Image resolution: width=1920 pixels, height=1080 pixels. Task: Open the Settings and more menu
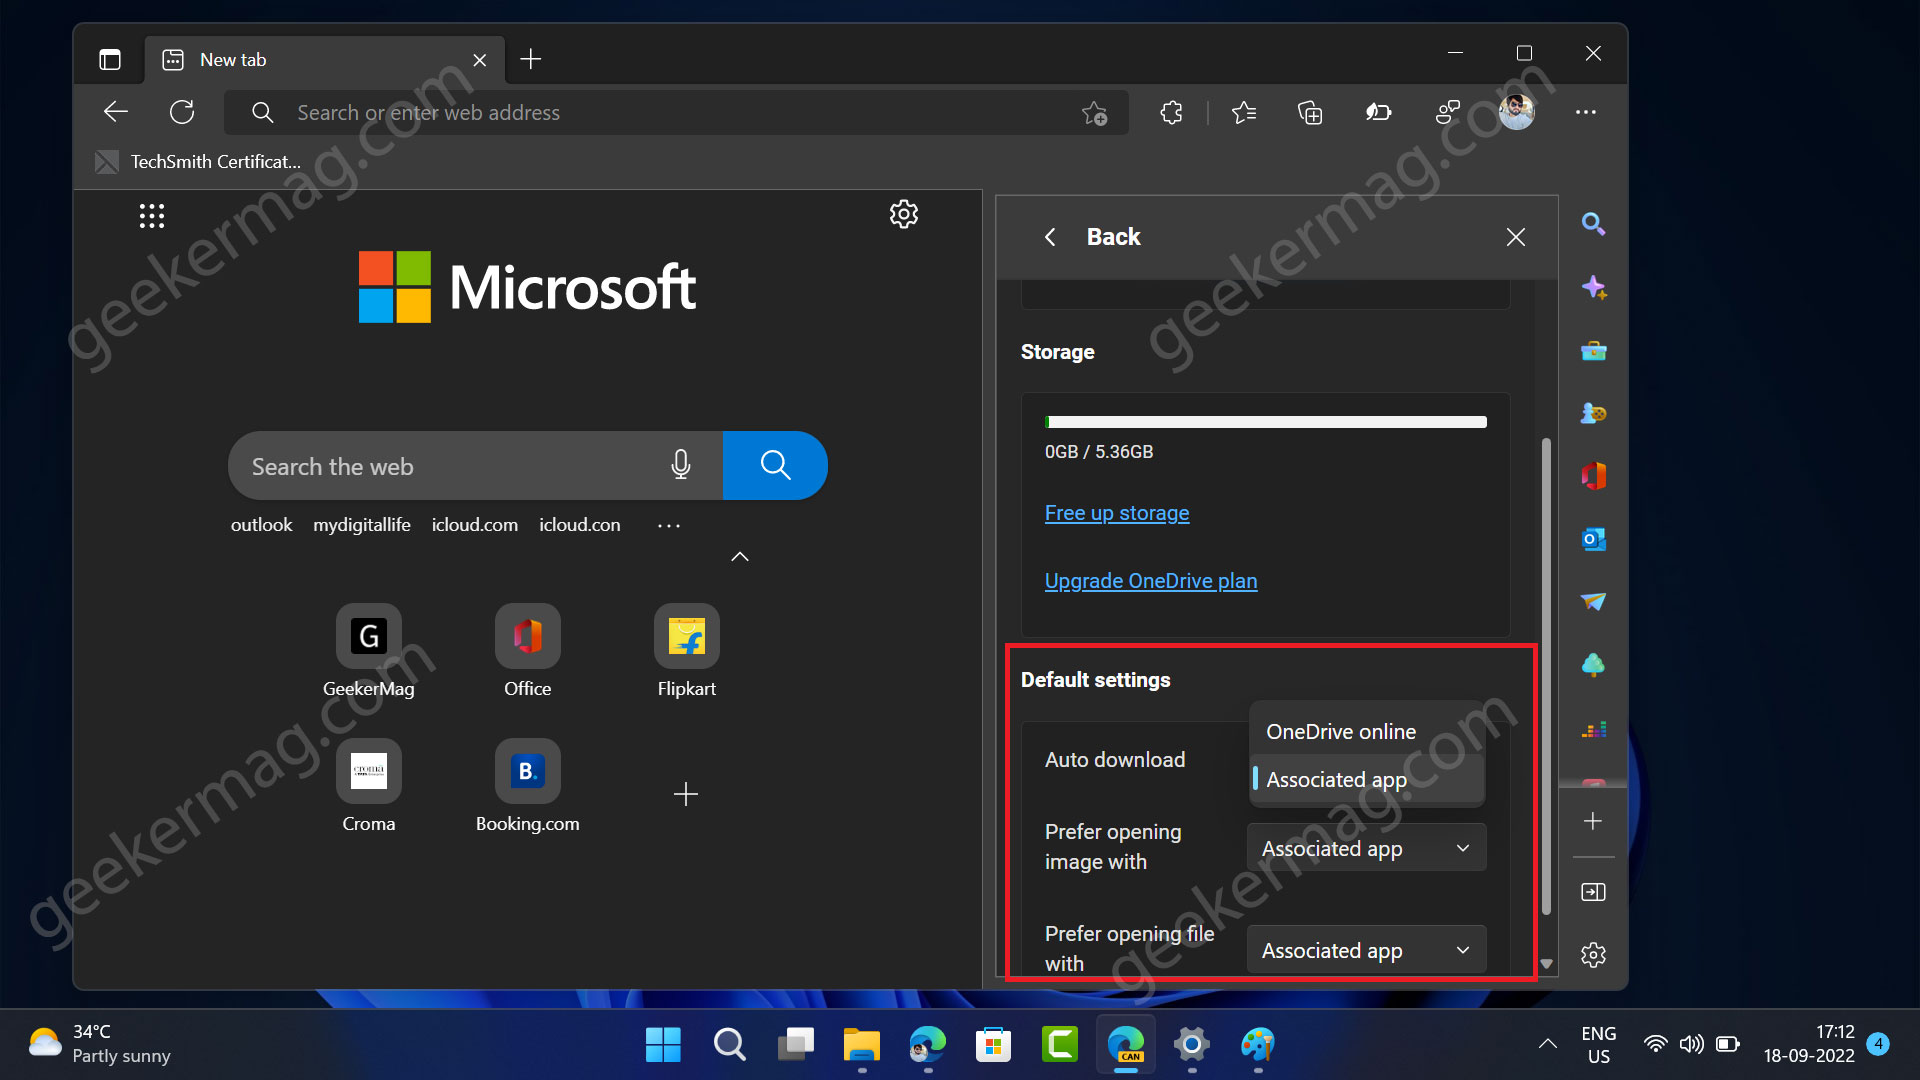(x=1586, y=112)
